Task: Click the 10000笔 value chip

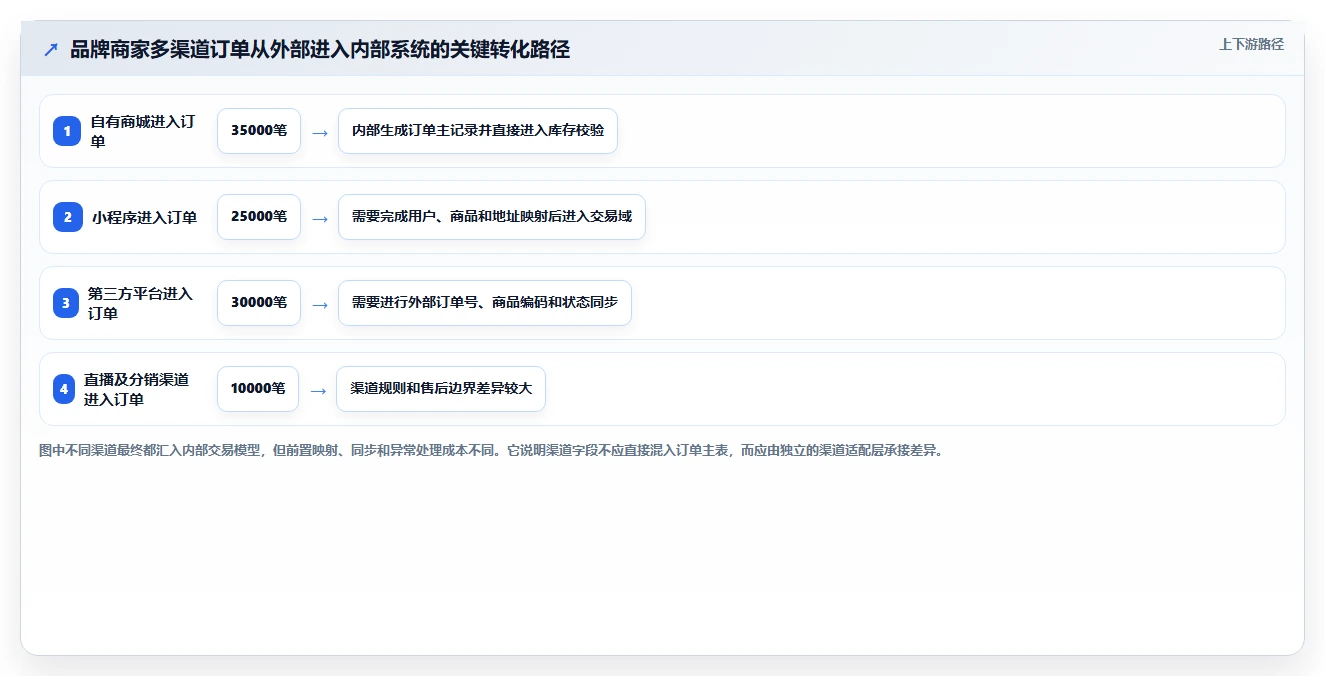Action: click(258, 389)
